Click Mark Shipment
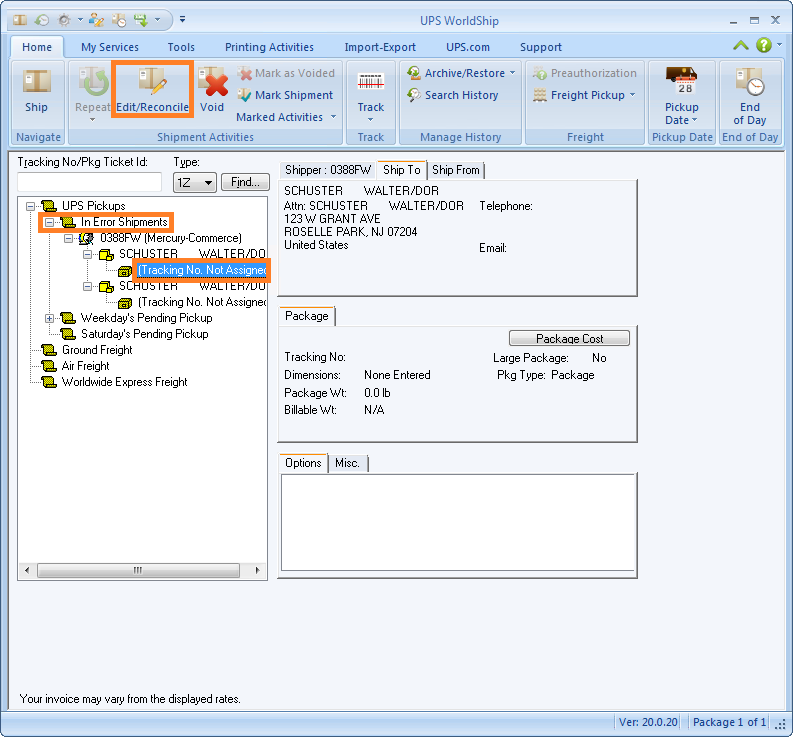Image resolution: width=793 pixels, height=737 pixels. [x=286, y=95]
